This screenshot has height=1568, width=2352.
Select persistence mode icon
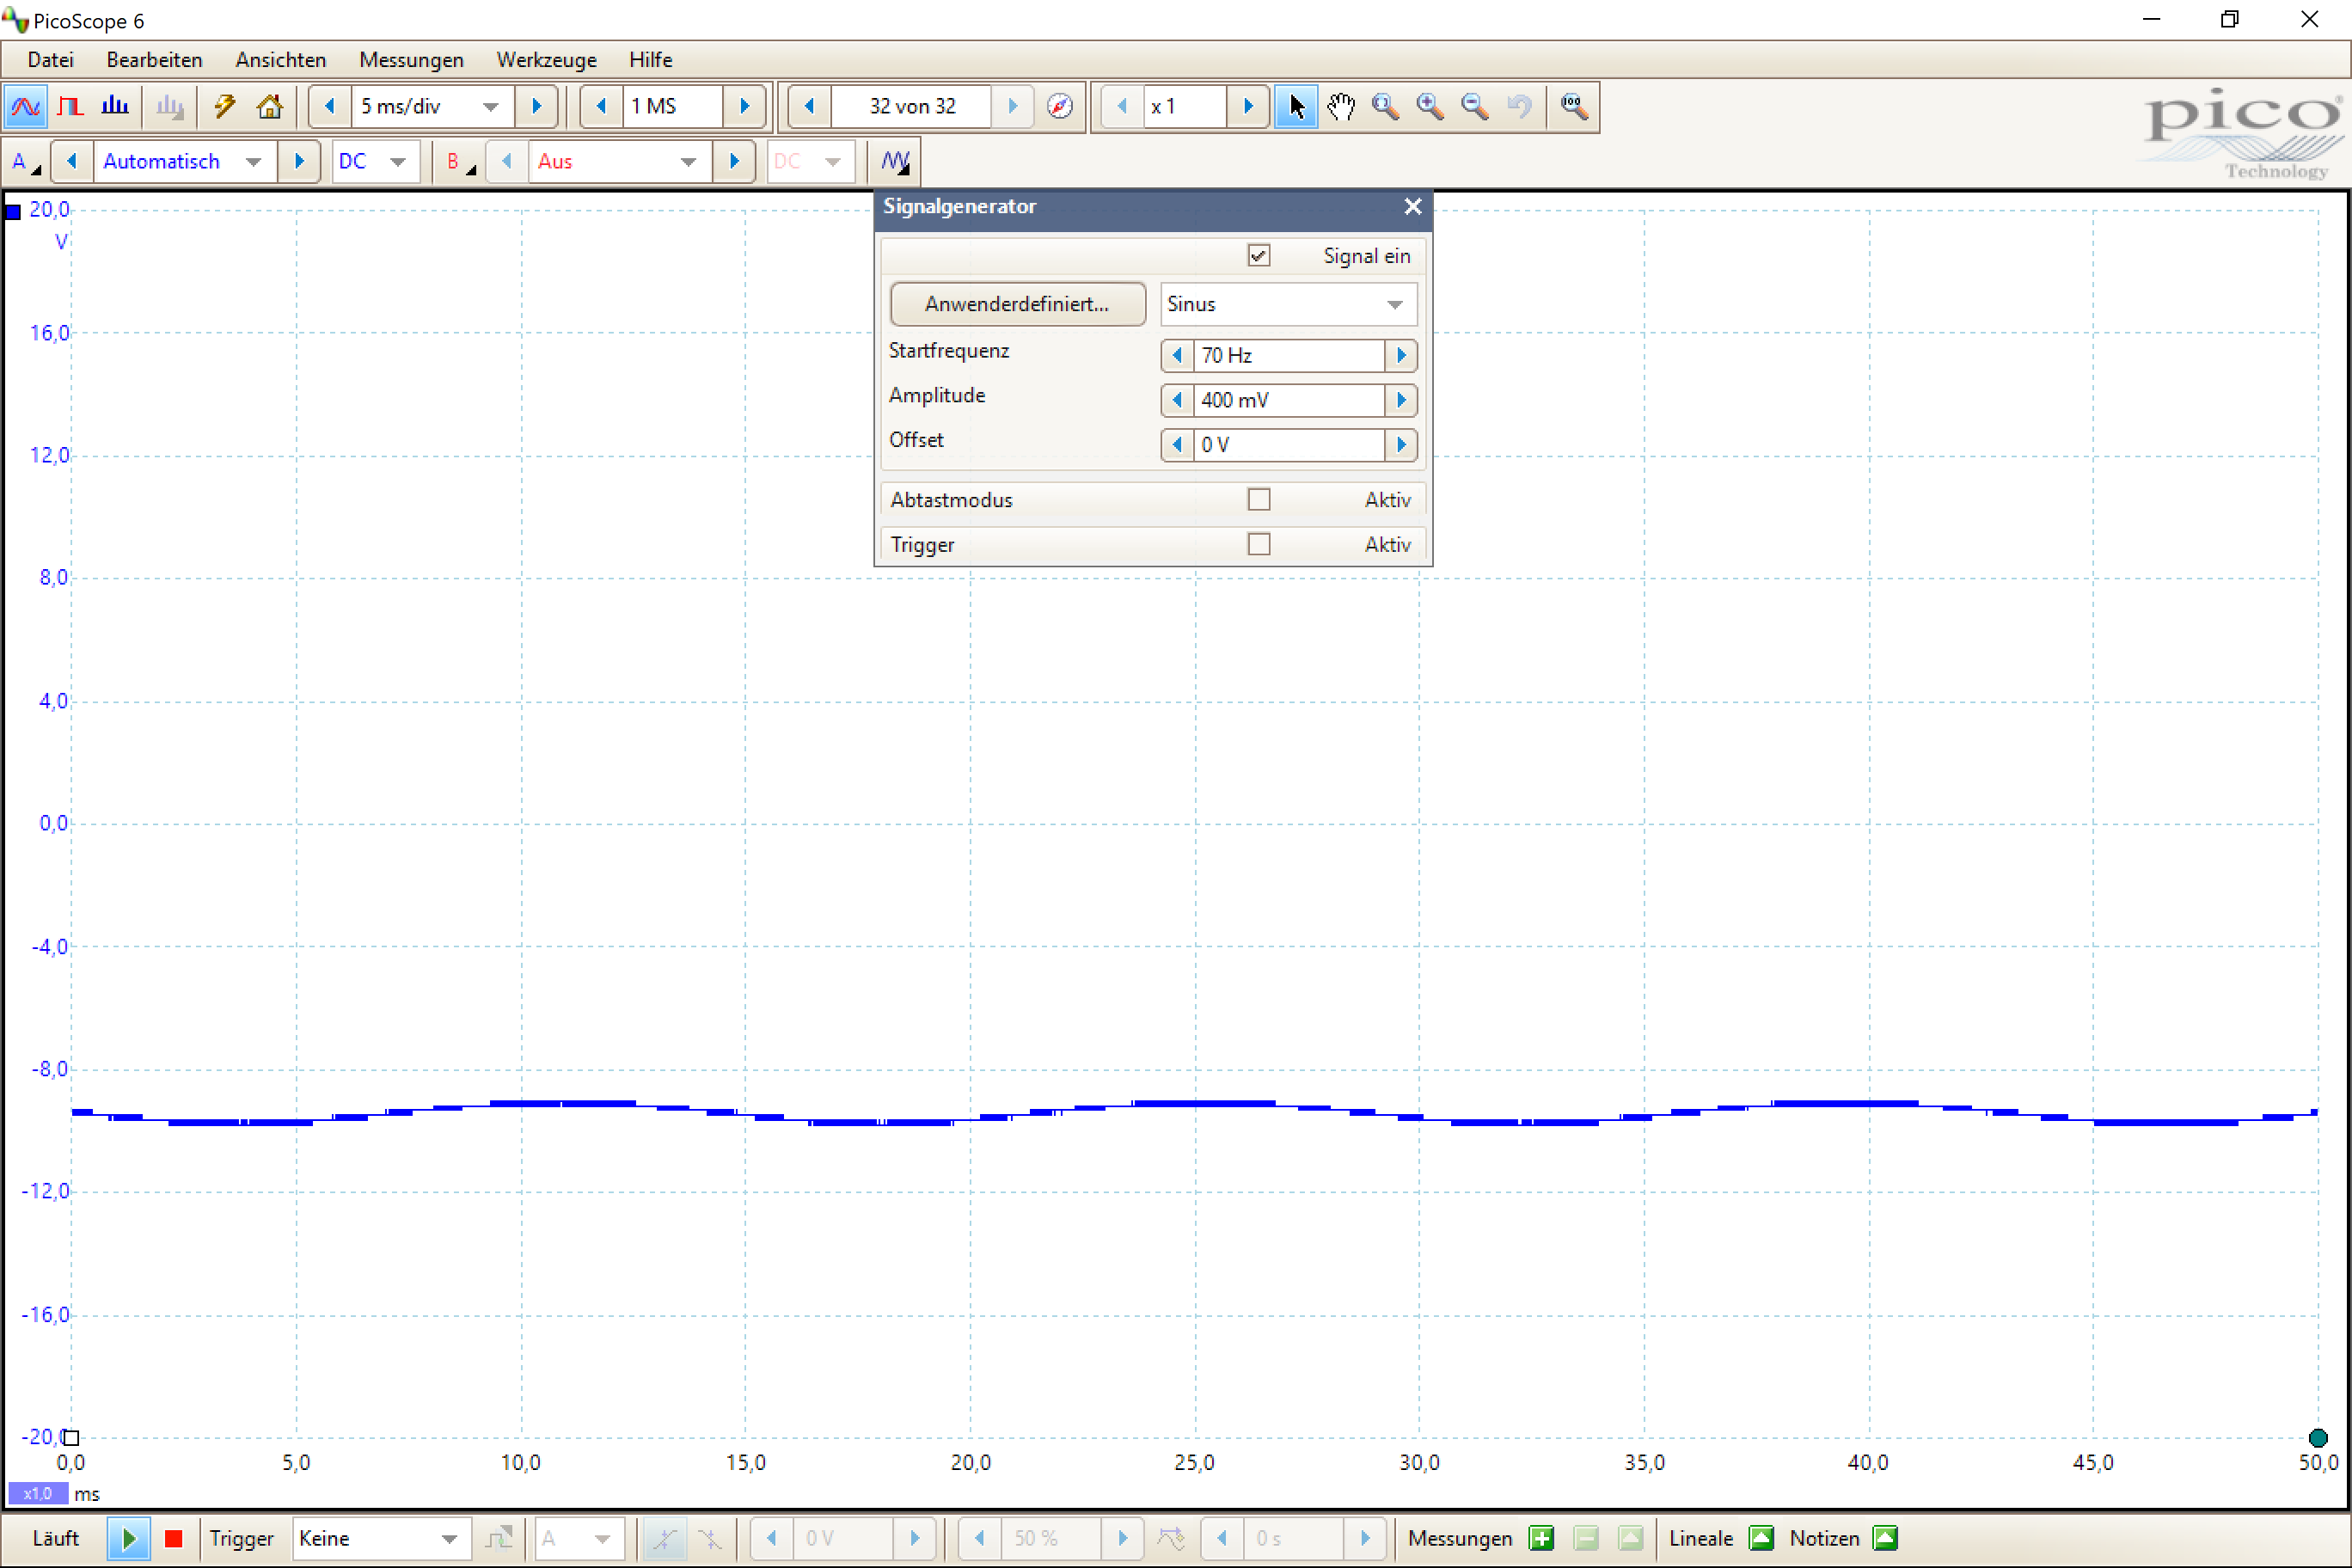click(70, 106)
